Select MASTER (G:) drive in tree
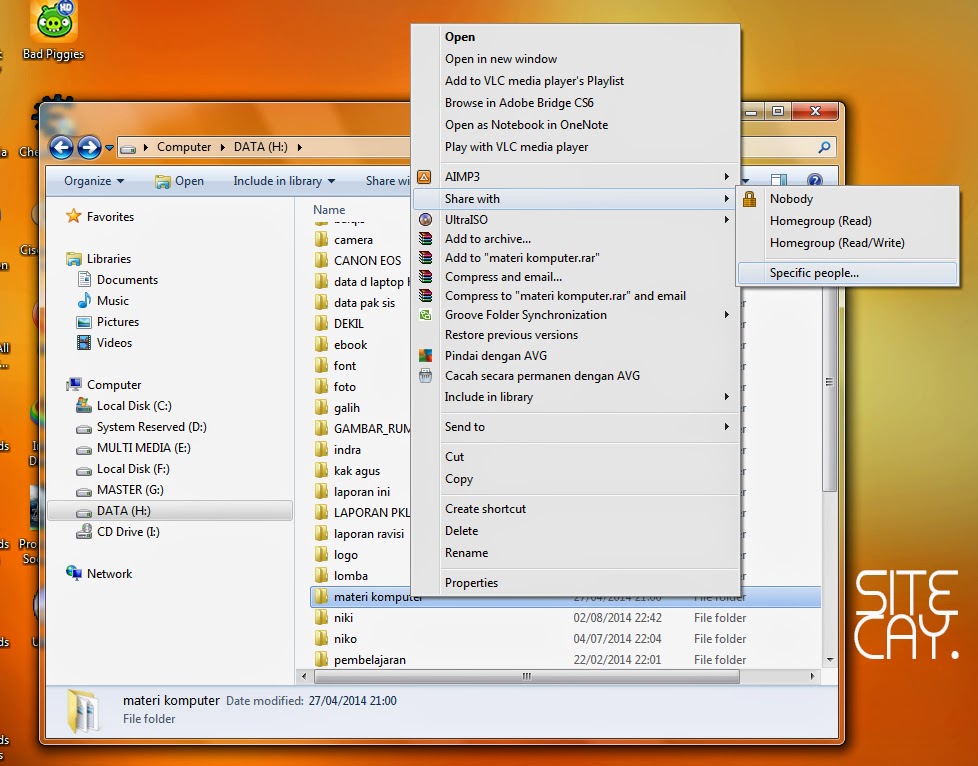 (x=130, y=490)
